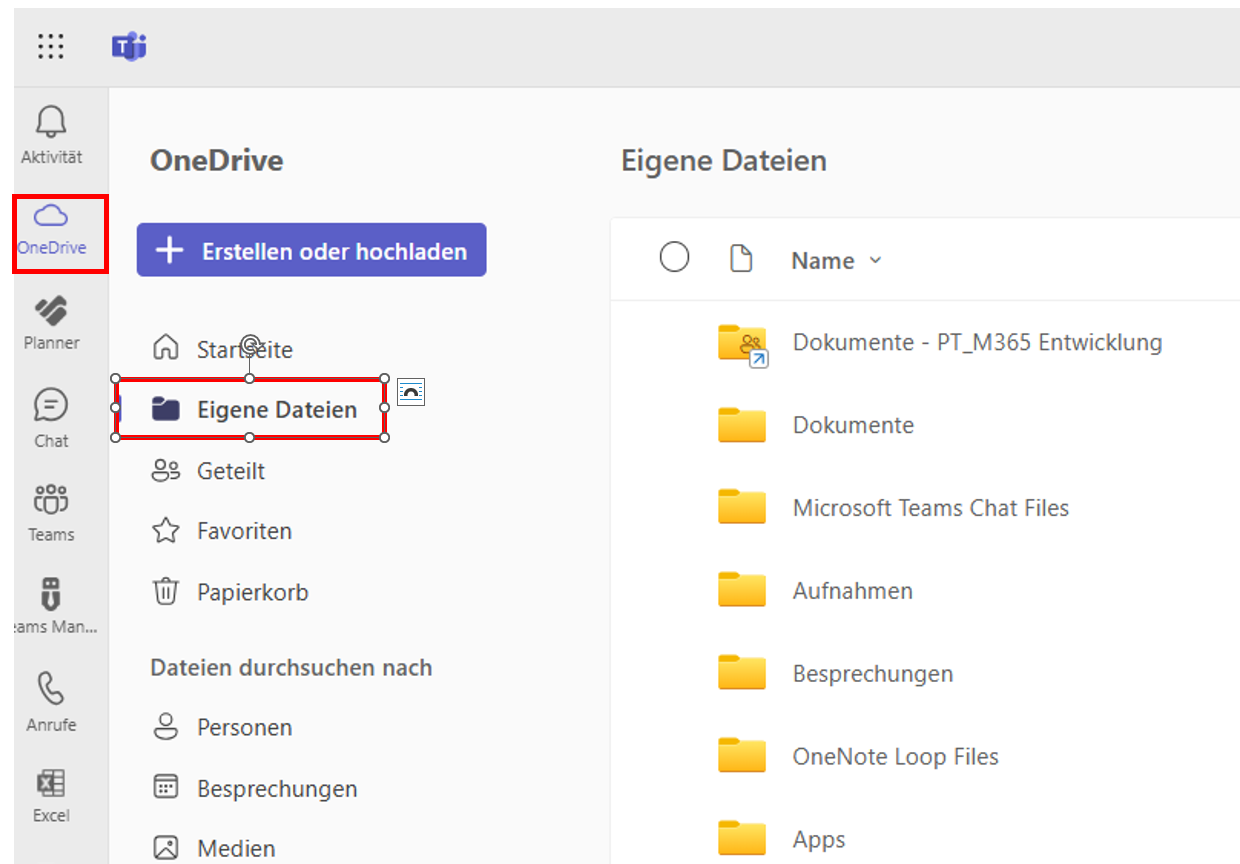Open the Aufnahmen folder
The image size is (1240, 864).
point(852,591)
